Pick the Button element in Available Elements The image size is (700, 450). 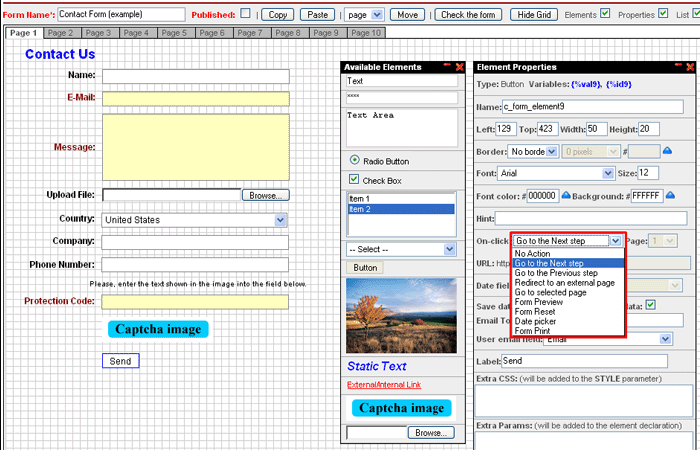click(365, 267)
